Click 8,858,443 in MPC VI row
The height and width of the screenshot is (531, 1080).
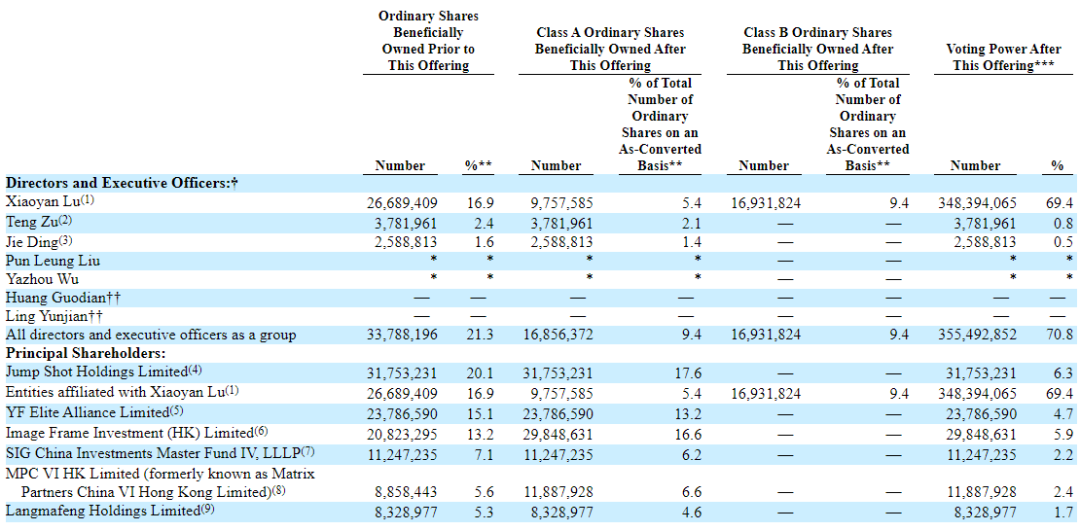(x=406, y=492)
